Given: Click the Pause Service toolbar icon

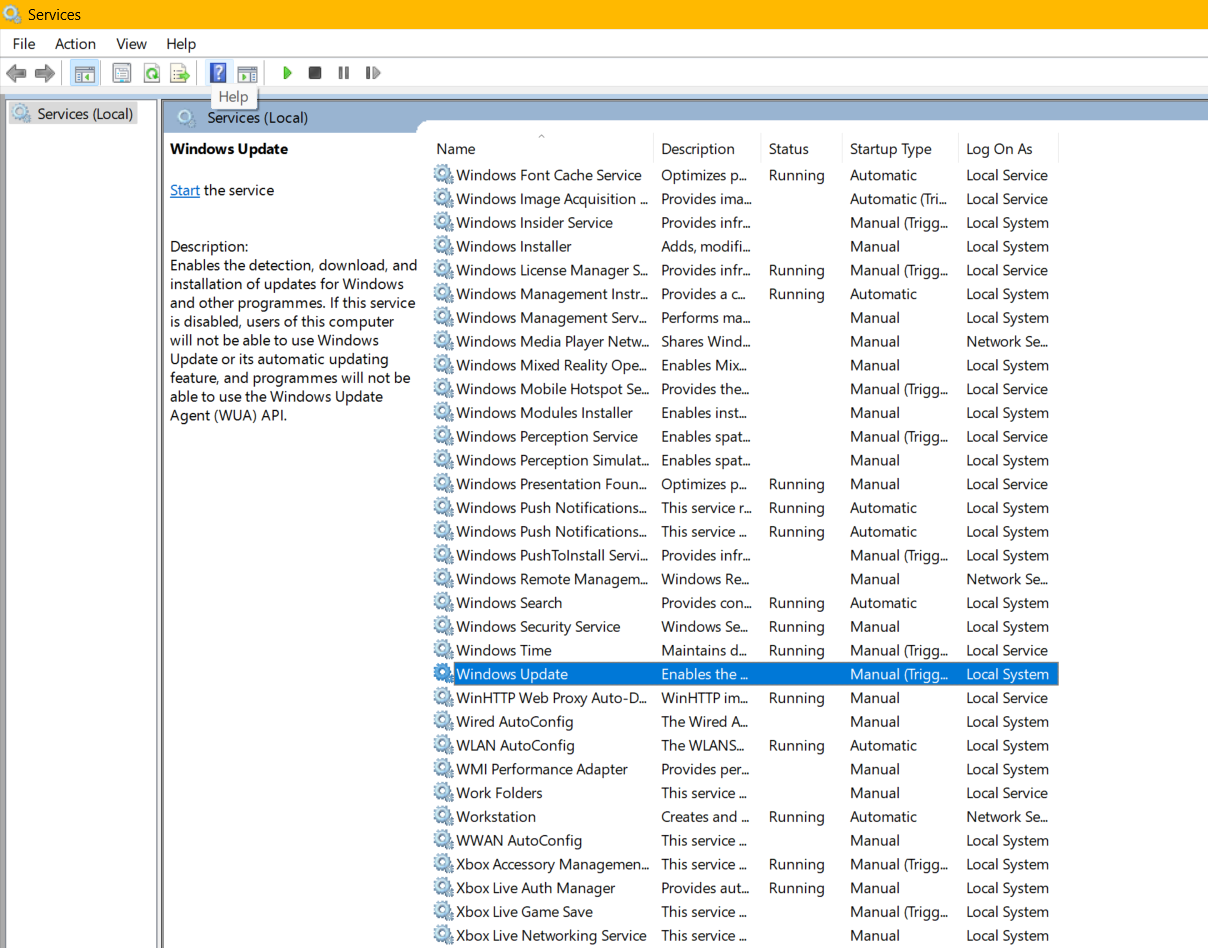Looking at the screenshot, I should coord(344,73).
